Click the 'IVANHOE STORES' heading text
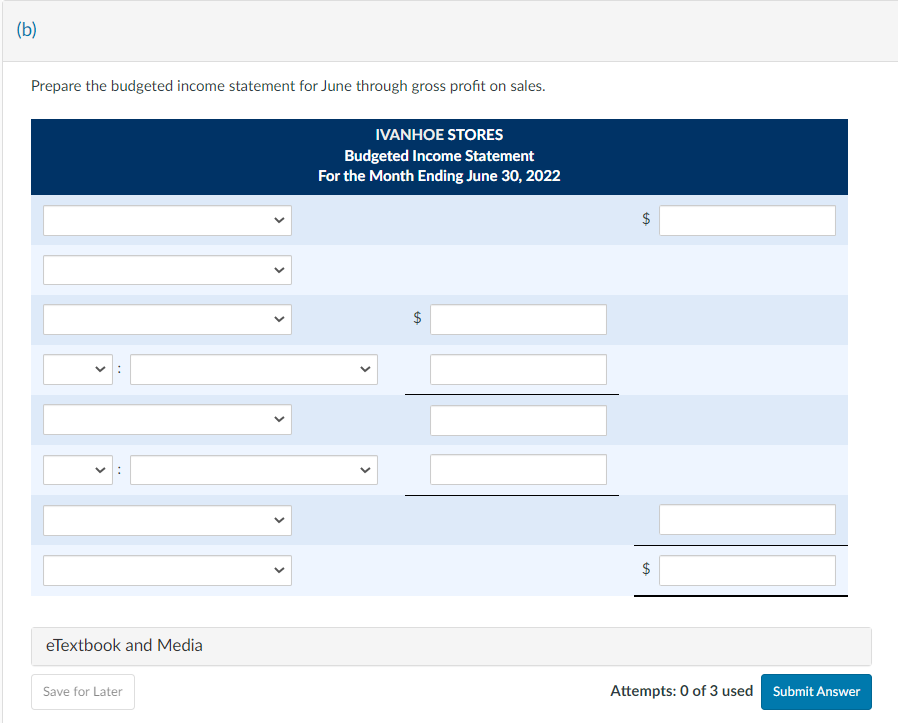 (x=439, y=135)
